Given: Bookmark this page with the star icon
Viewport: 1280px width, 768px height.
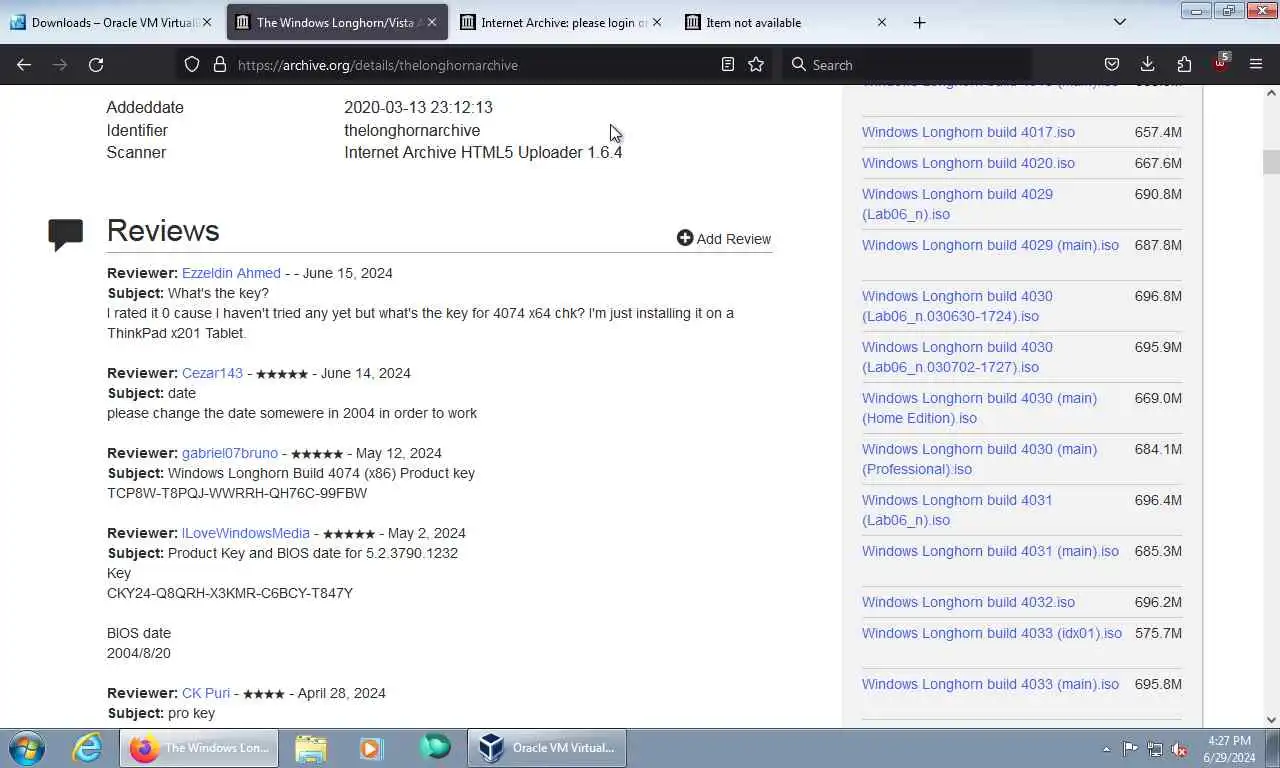Looking at the screenshot, I should (756, 64).
